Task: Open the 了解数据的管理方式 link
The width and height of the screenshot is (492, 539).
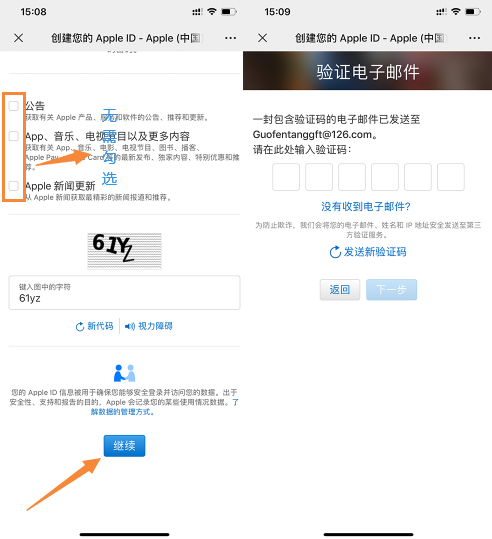Action: [x=164, y=407]
